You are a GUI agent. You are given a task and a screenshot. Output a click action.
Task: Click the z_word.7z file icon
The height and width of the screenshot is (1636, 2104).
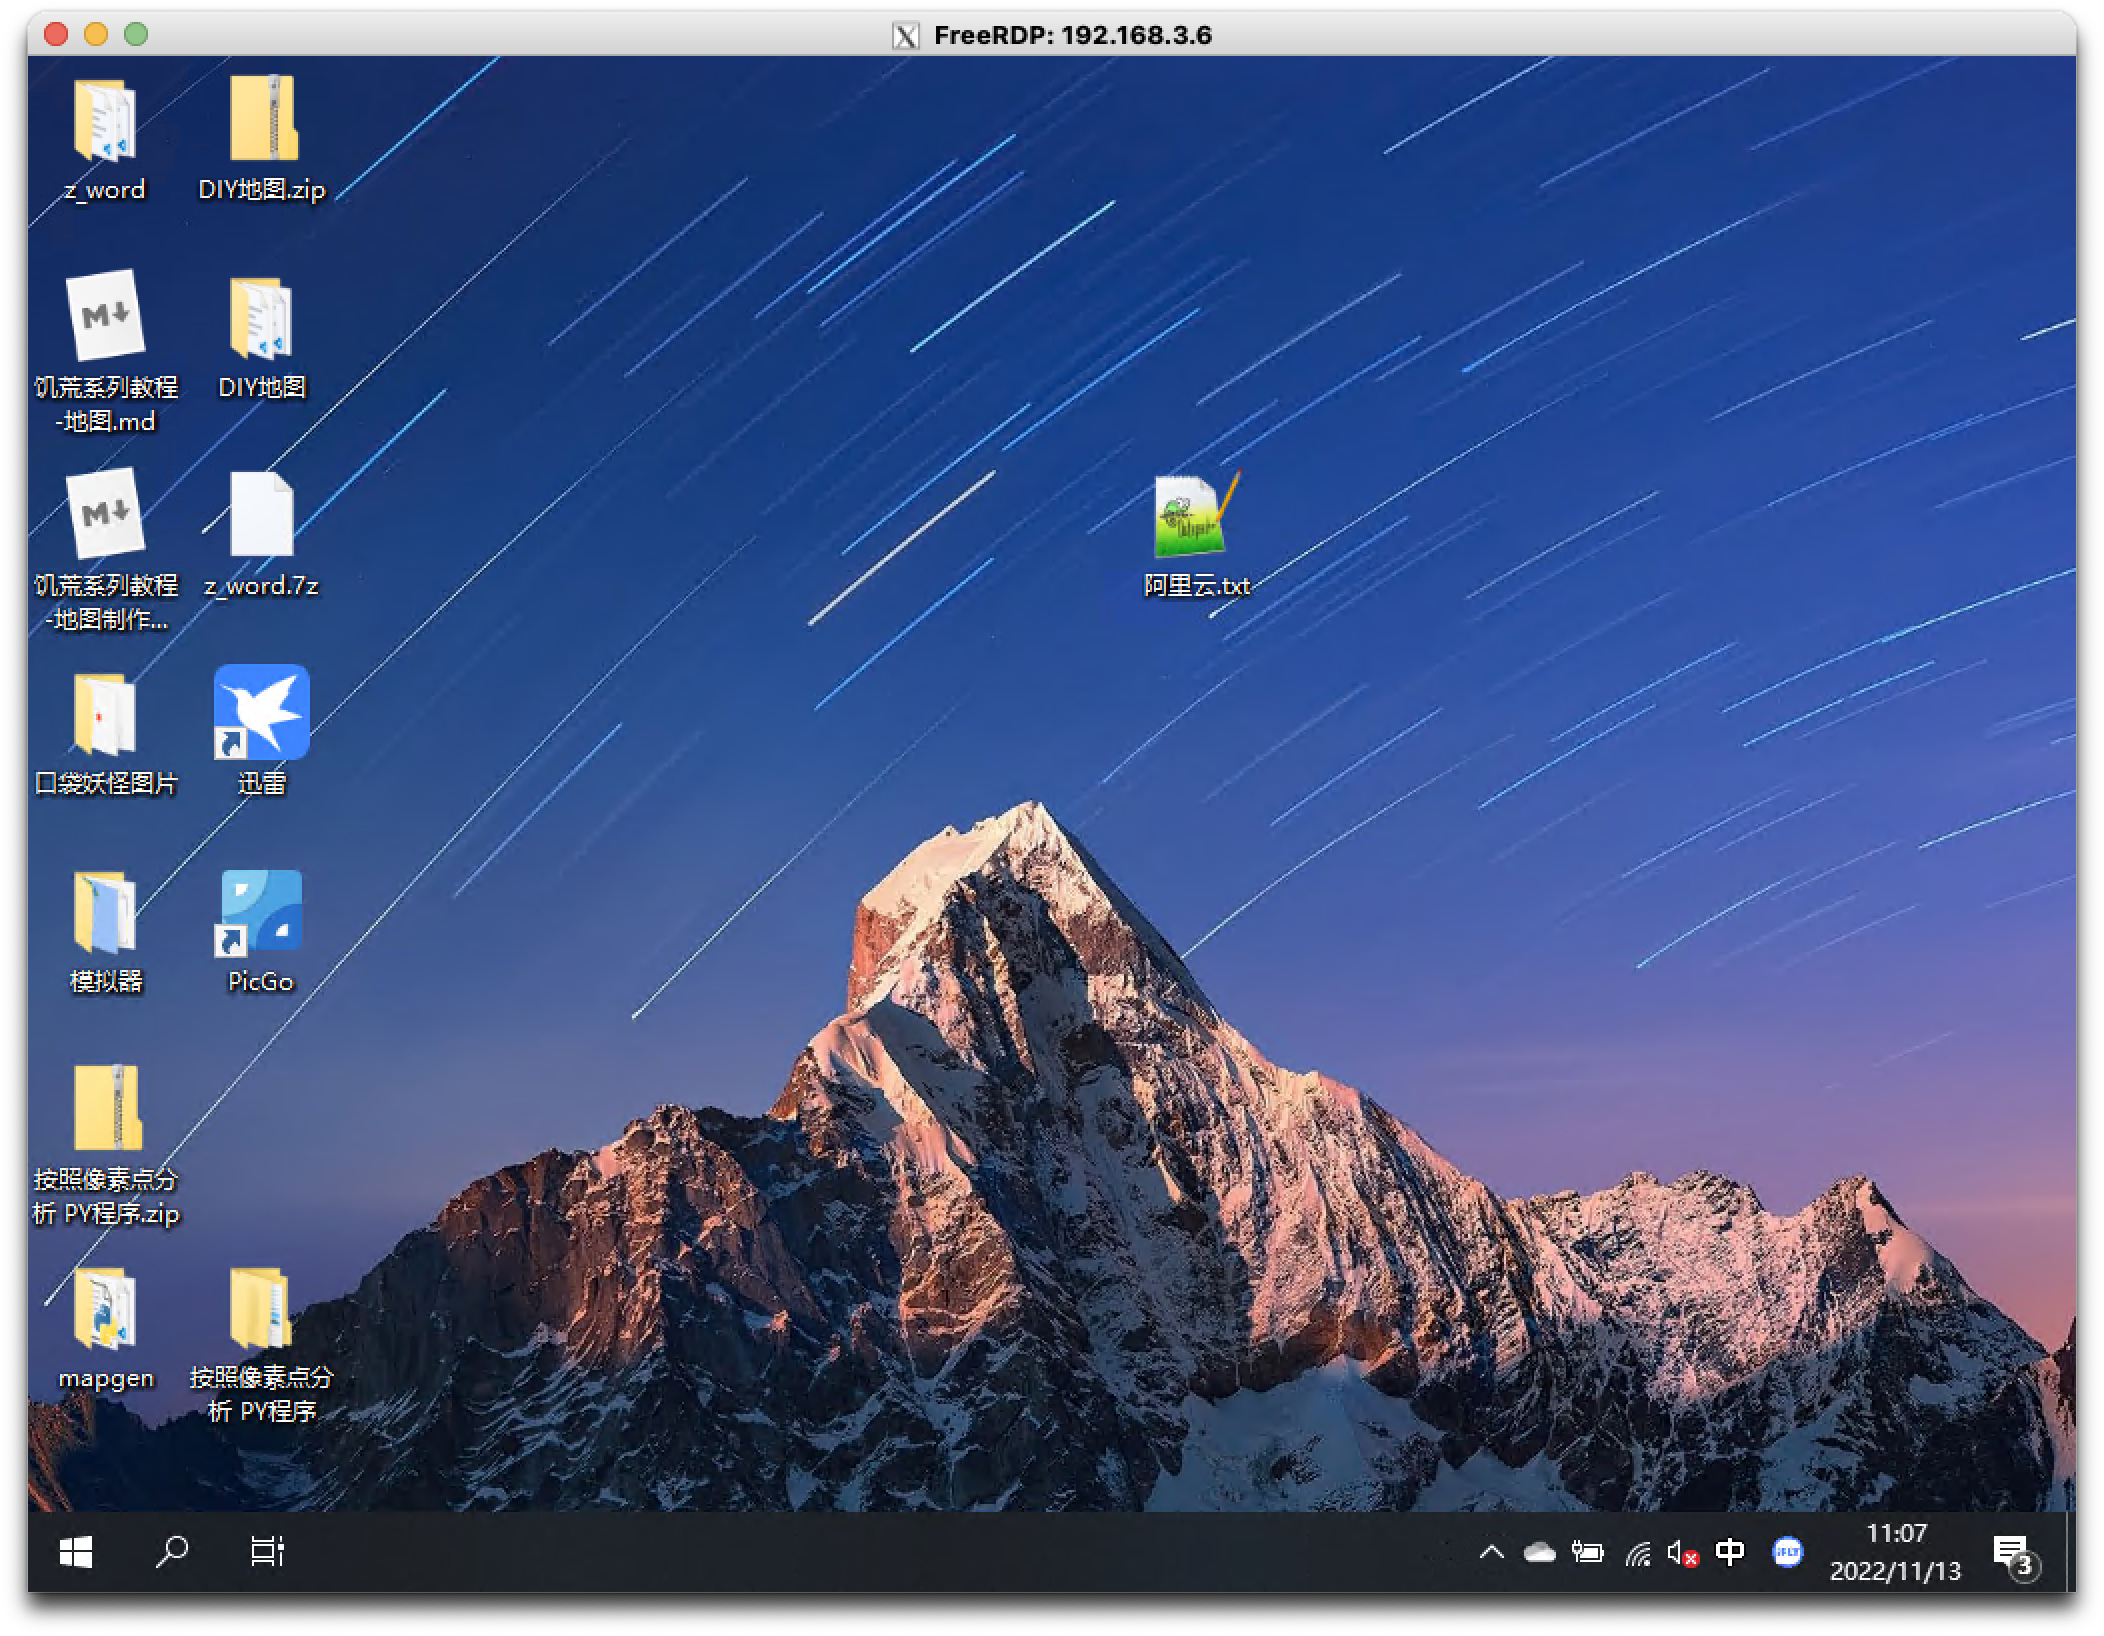[261, 515]
